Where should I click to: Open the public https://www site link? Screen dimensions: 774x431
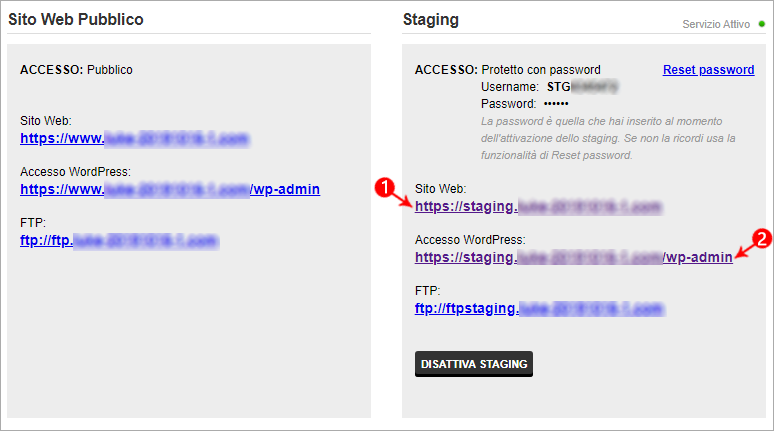point(134,138)
